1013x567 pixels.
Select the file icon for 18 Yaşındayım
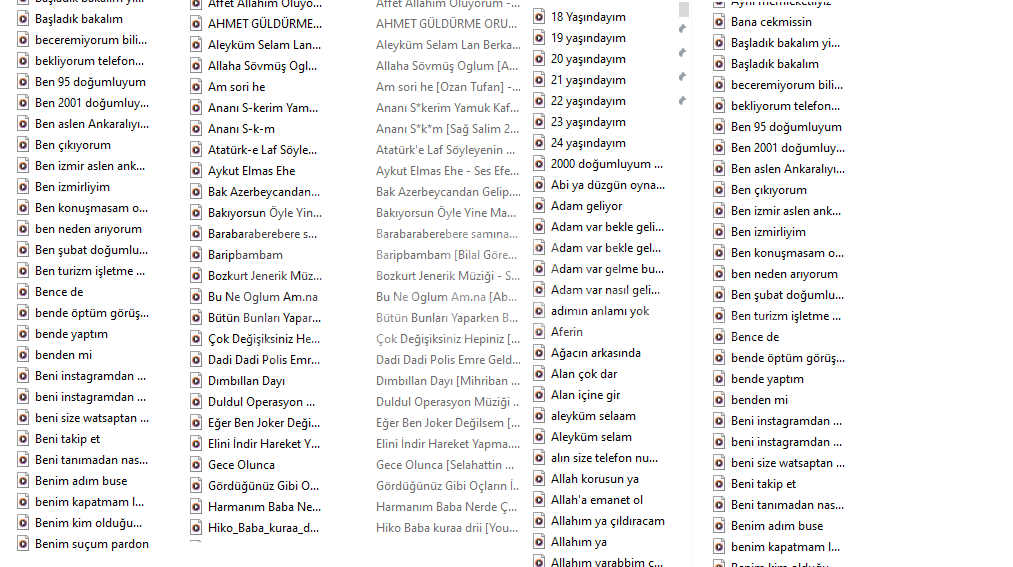539,17
